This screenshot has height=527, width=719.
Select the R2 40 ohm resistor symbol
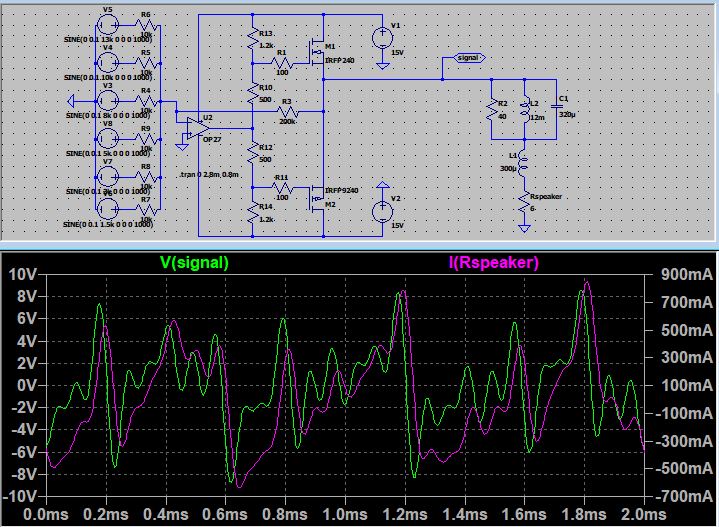(x=492, y=111)
